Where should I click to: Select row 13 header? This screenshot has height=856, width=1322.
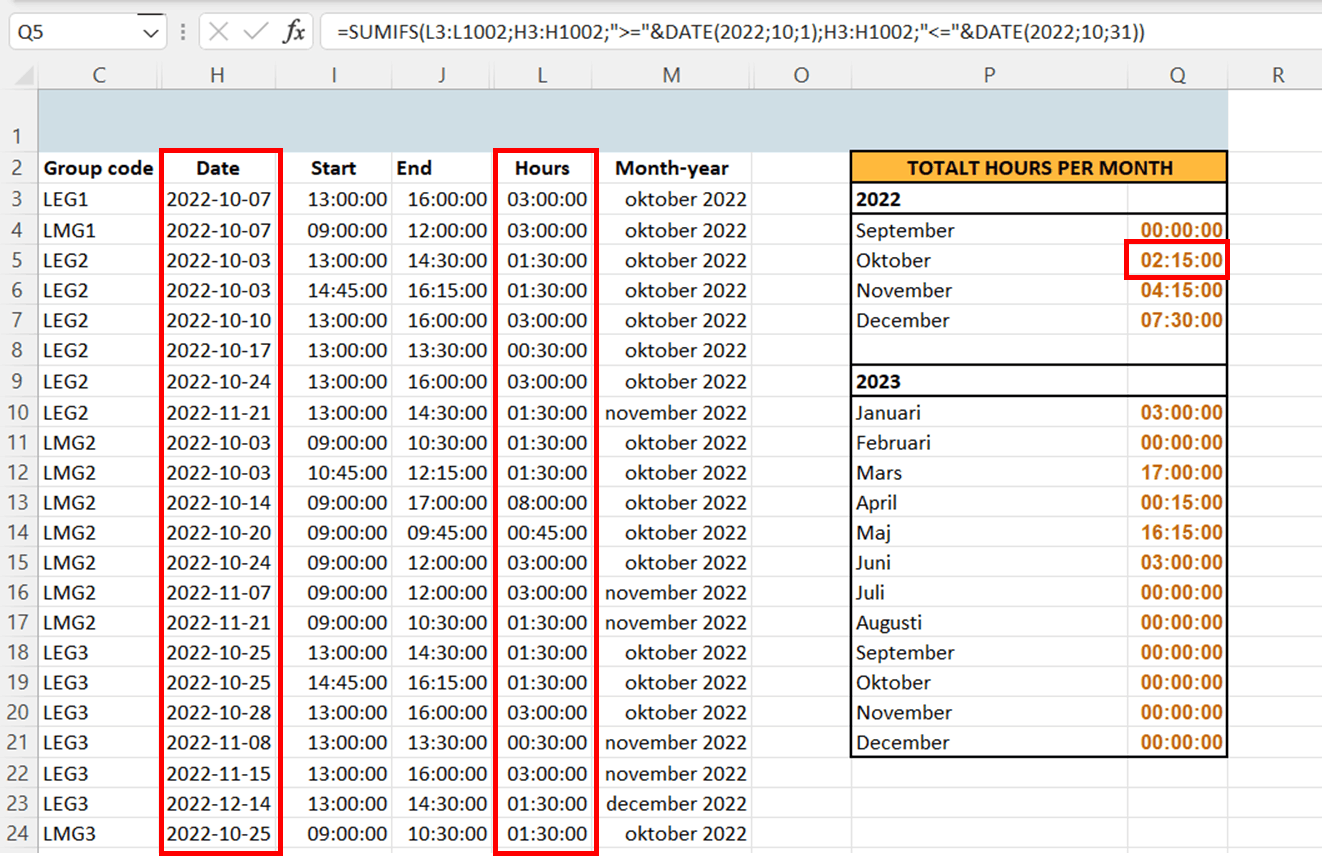pyautogui.click(x=19, y=502)
